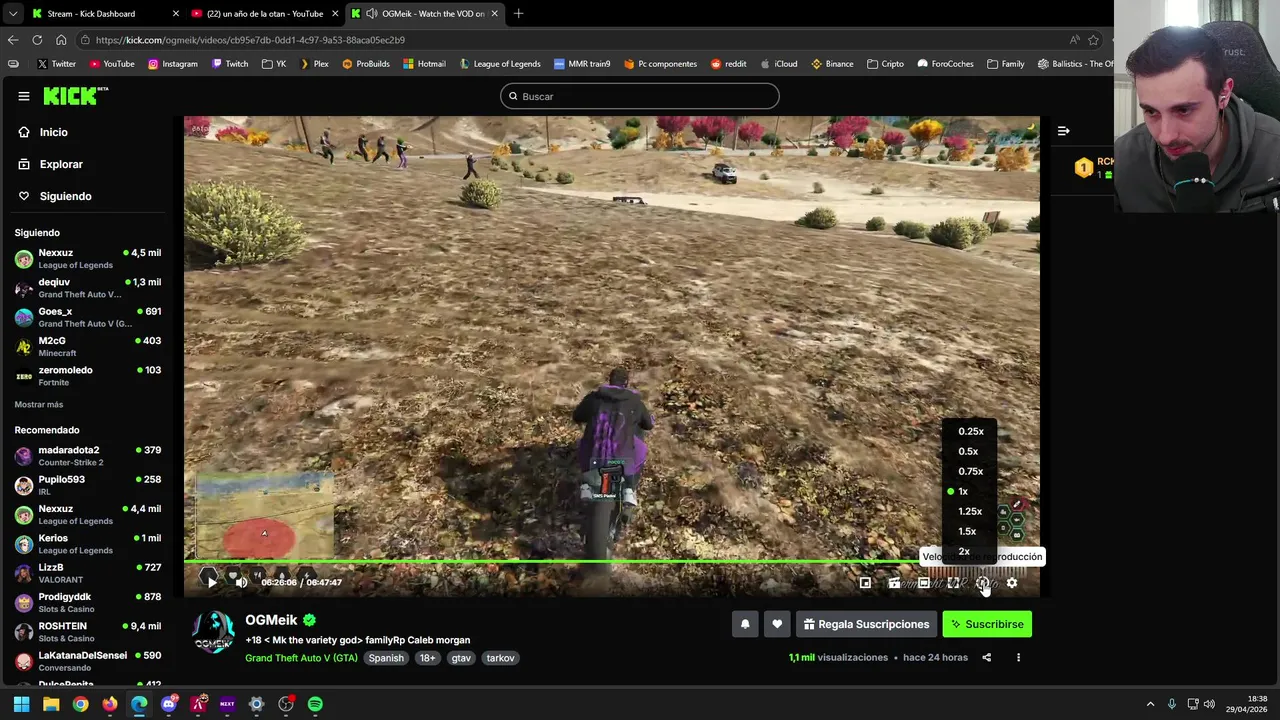Open the video more options menu
This screenshot has height=720, width=1280.
click(1018, 658)
